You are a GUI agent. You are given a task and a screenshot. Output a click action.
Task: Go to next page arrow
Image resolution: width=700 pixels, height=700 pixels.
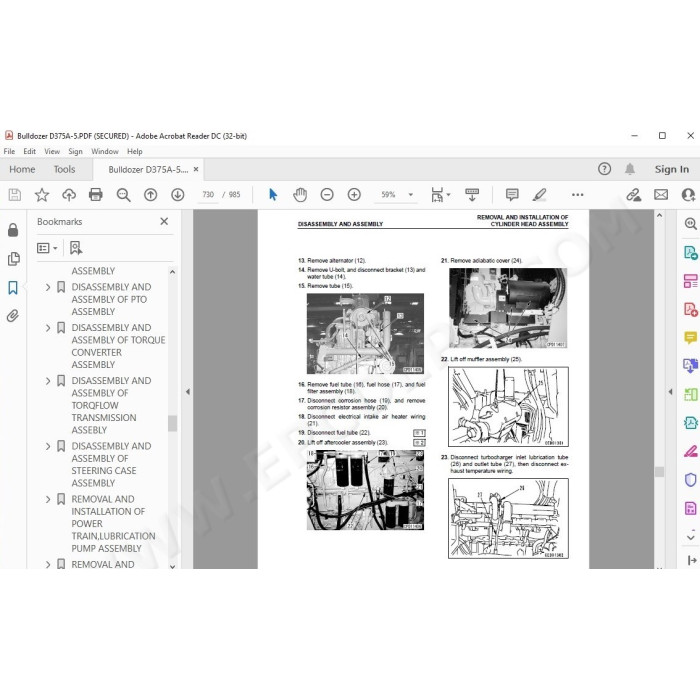click(x=178, y=195)
